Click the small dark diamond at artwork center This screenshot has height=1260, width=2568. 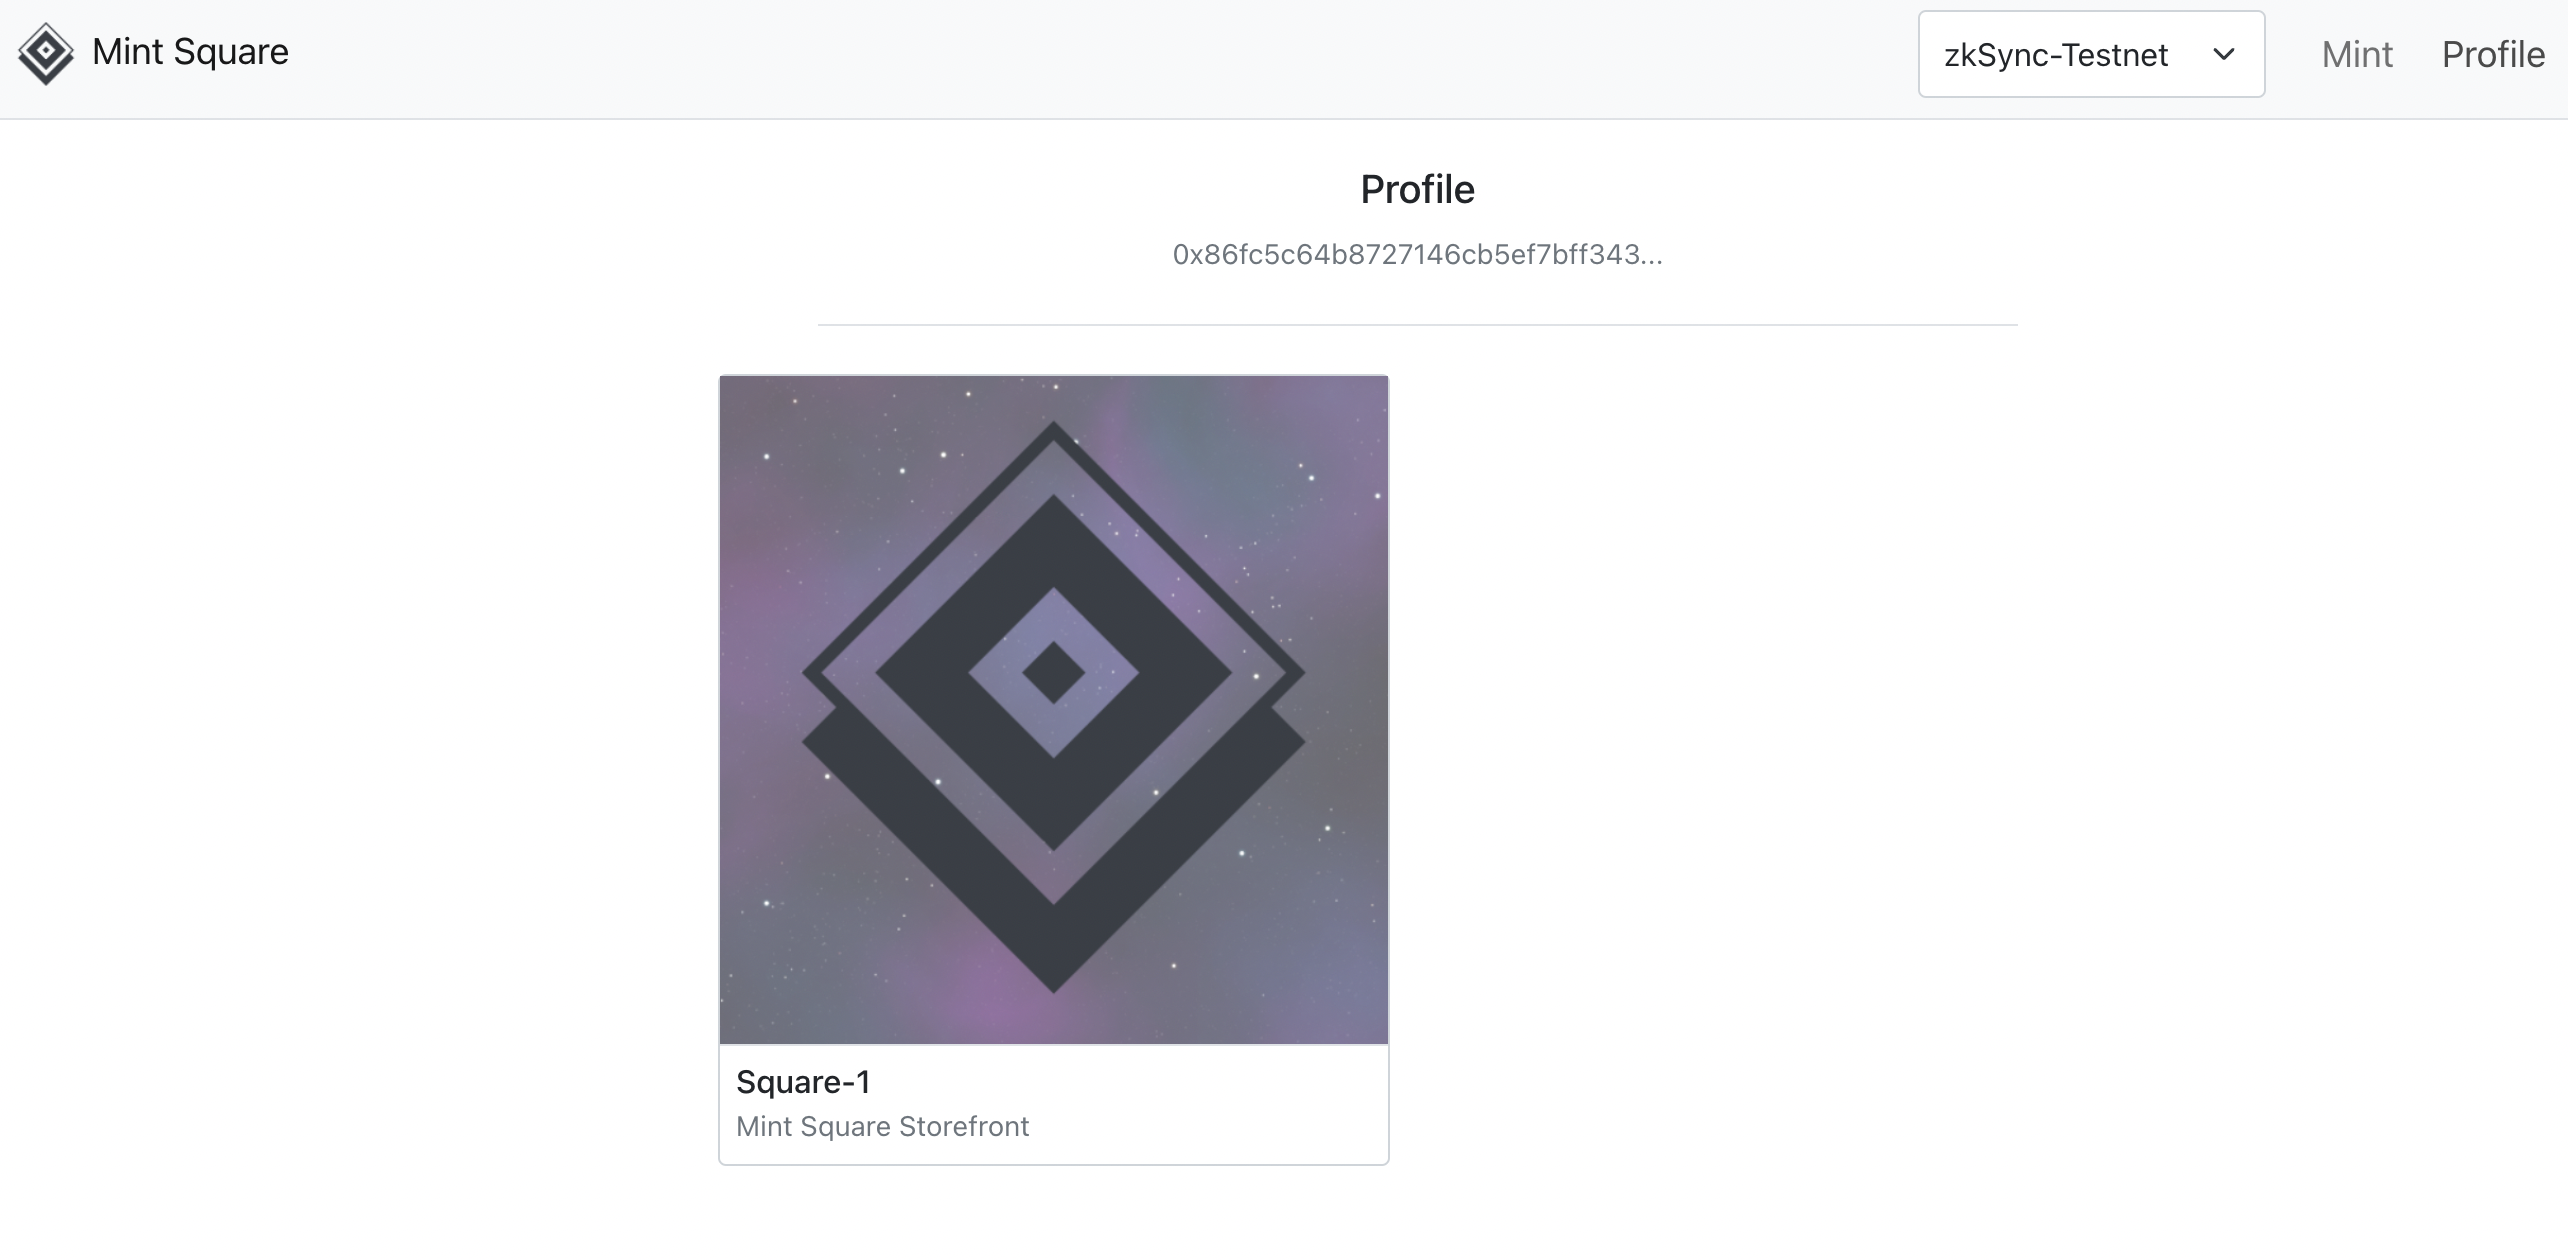tap(1053, 672)
